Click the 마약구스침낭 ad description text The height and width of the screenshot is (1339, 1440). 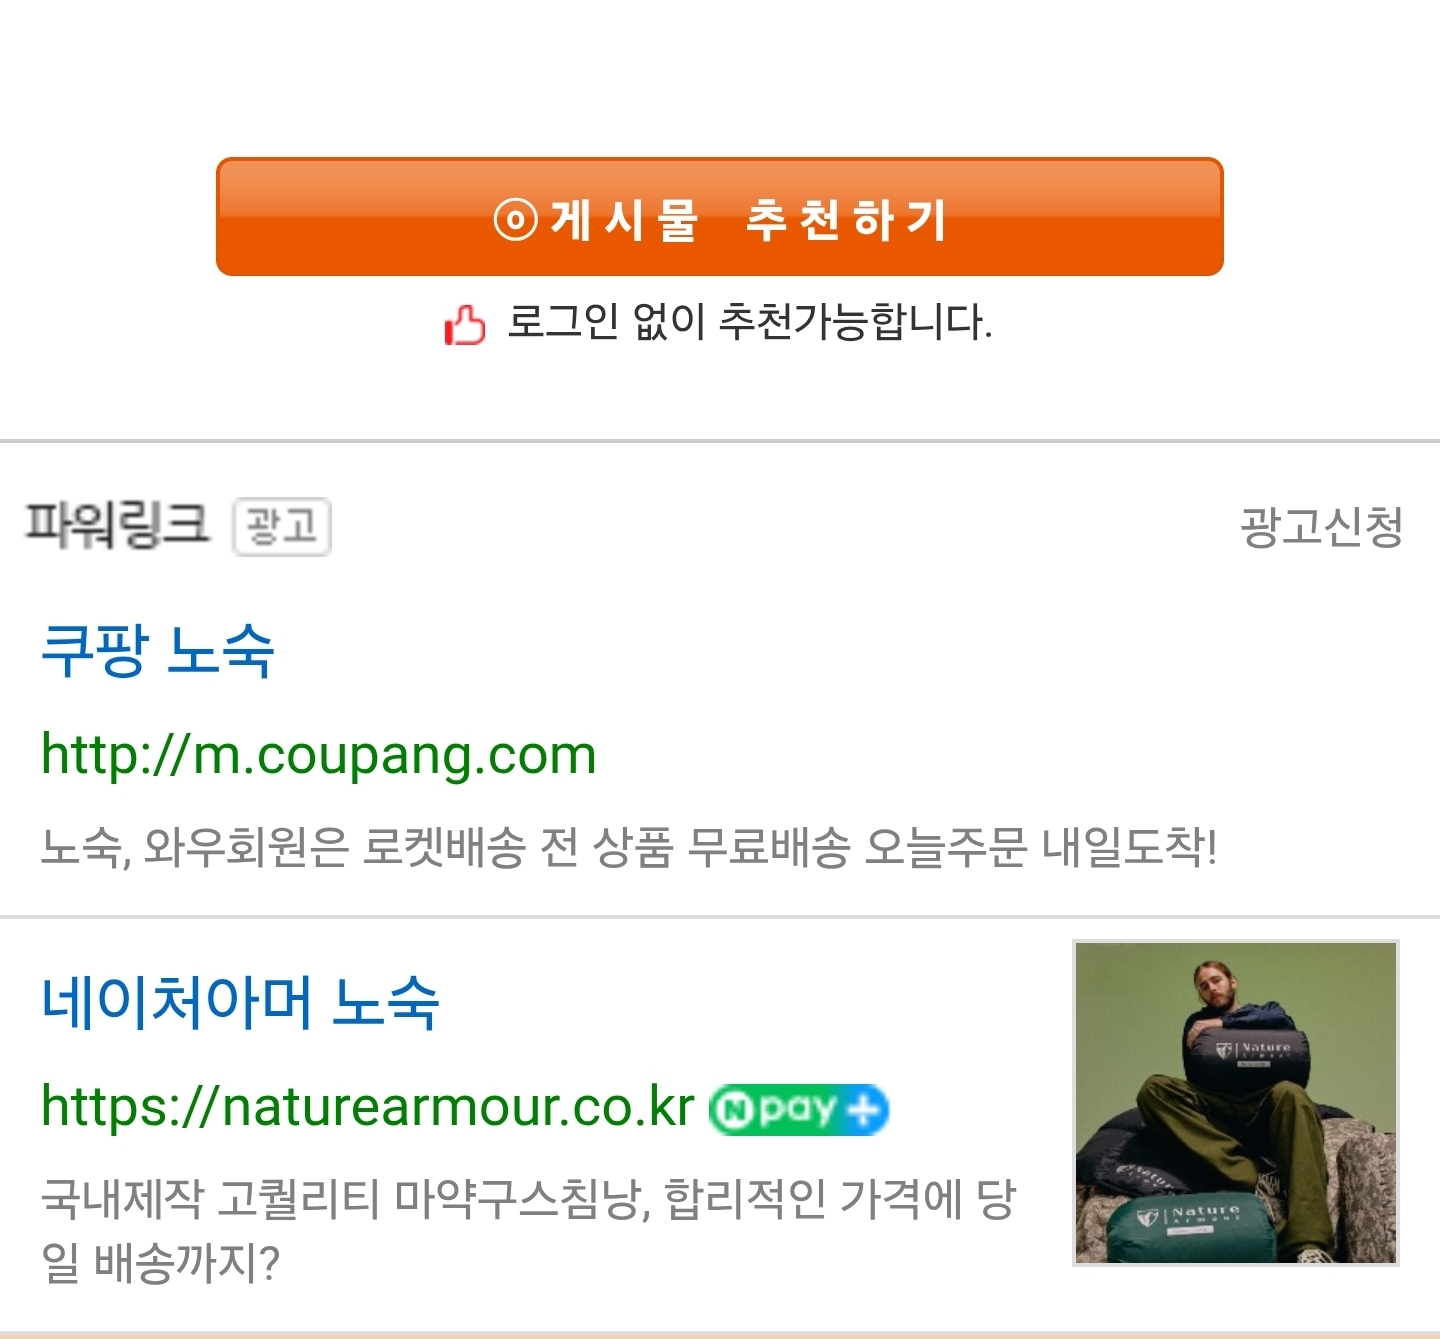[x=529, y=1230]
